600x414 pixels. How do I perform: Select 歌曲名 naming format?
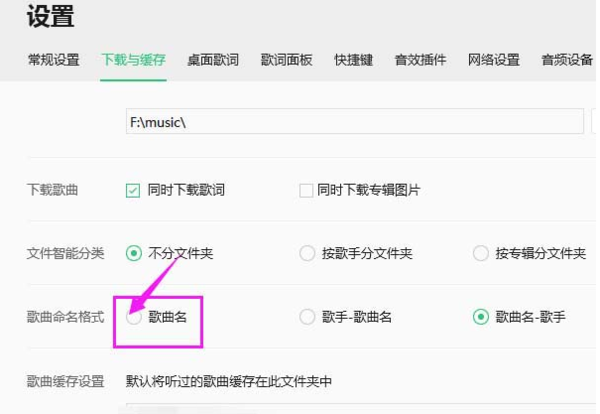pos(134,317)
